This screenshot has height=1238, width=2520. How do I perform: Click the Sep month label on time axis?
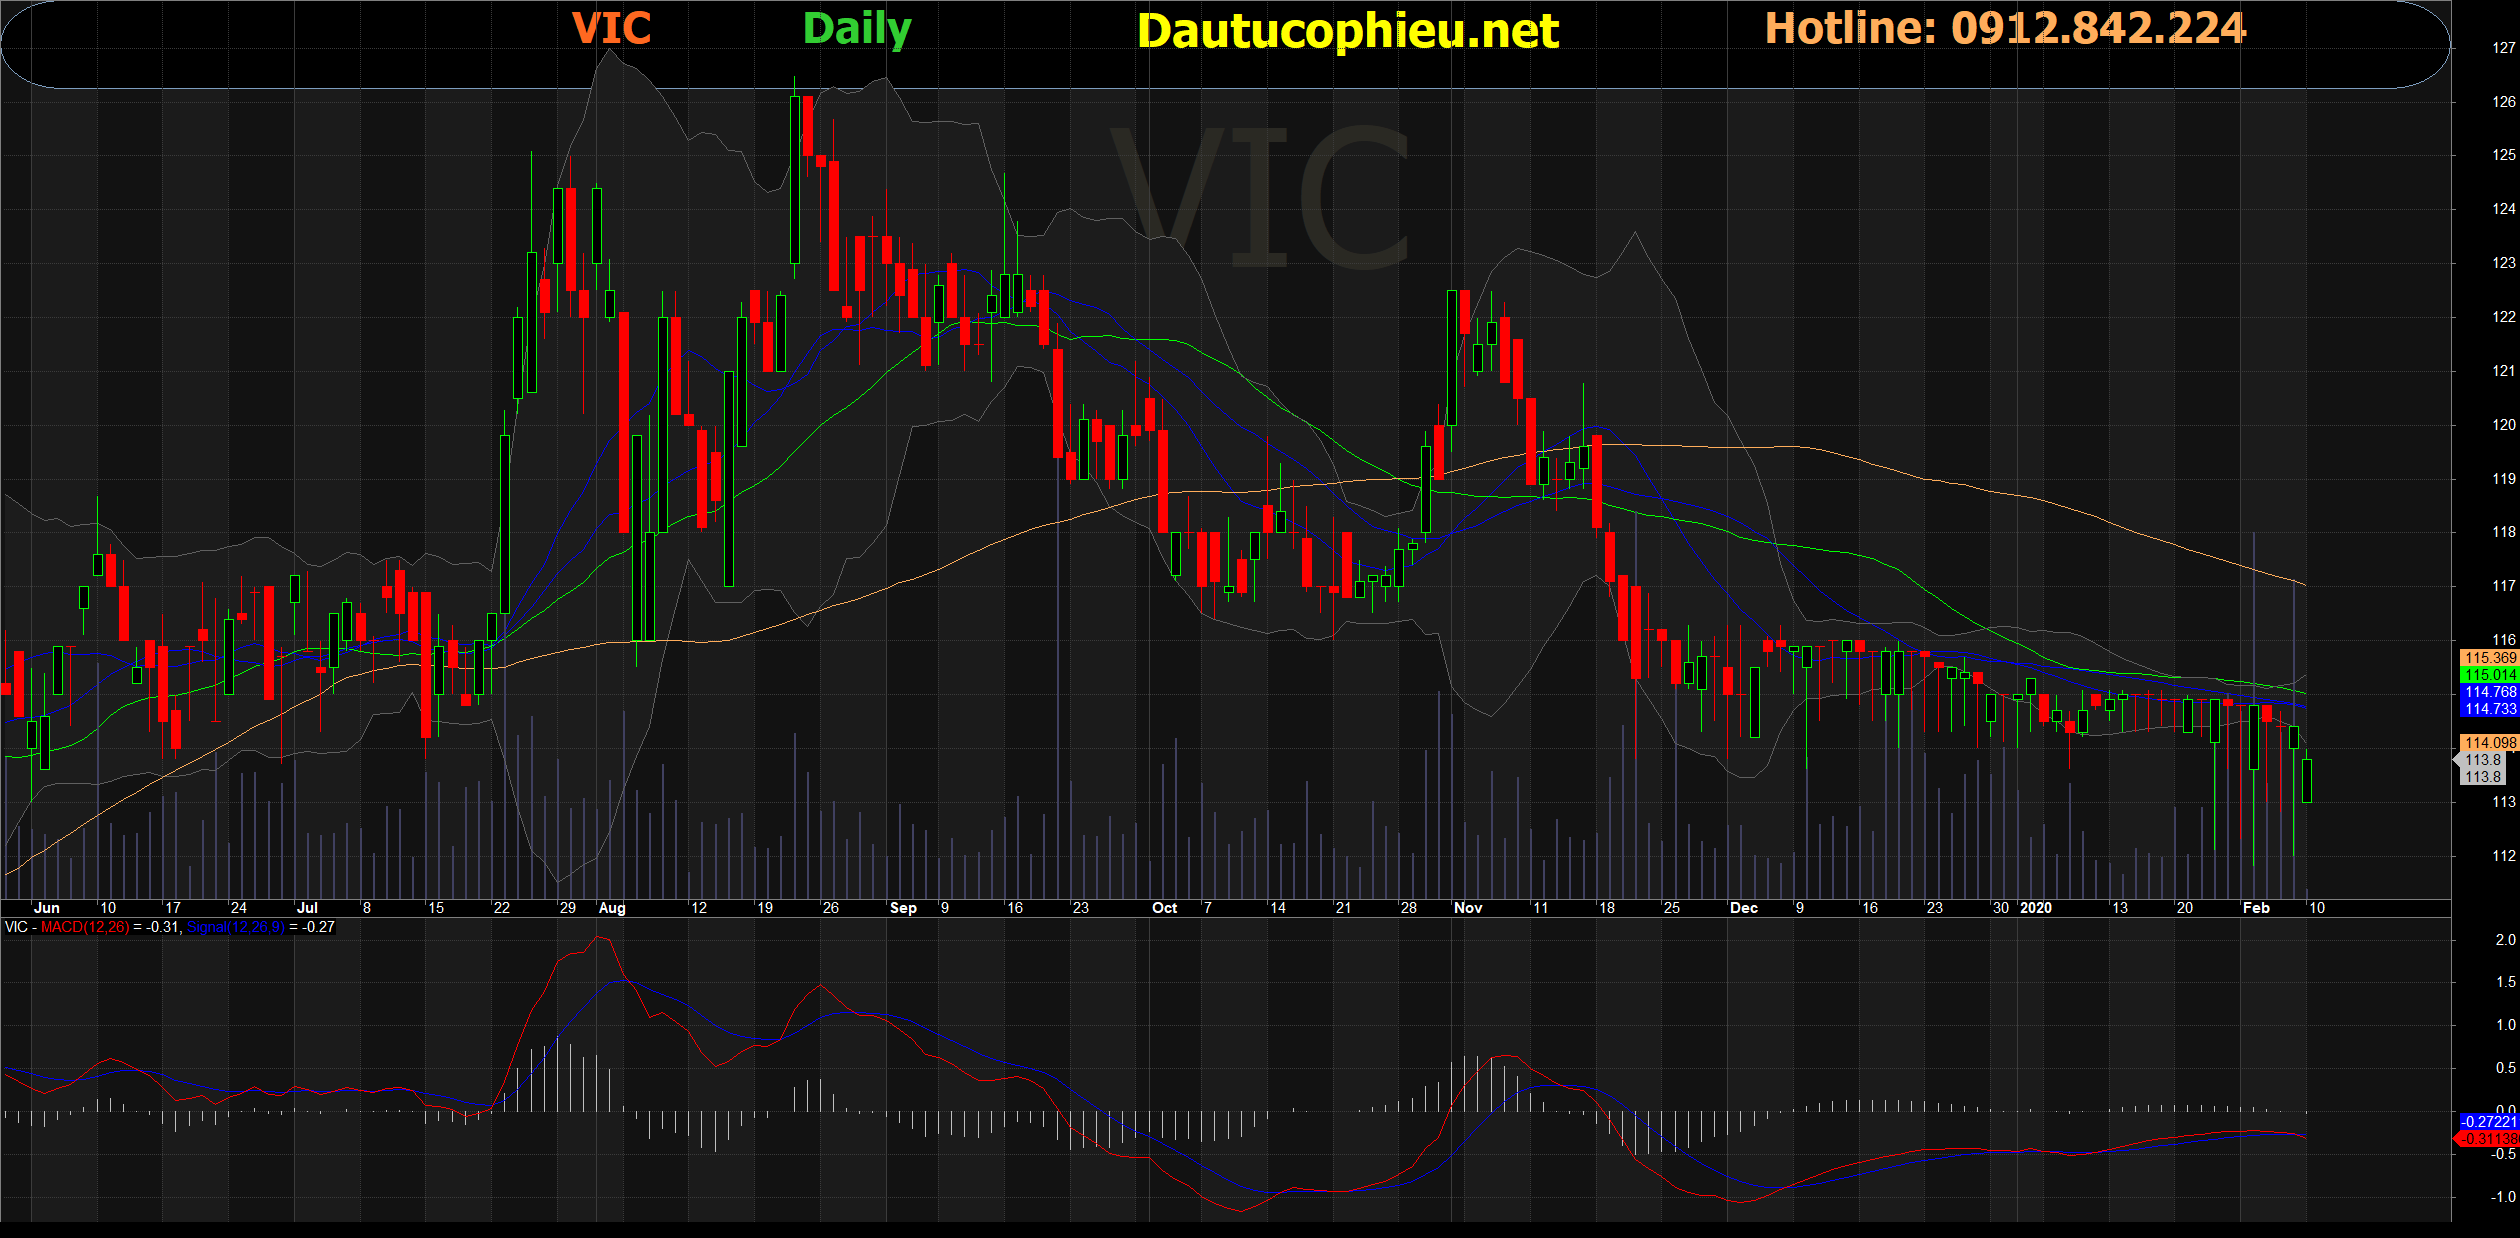pyautogui.click(x=902, y=908)
